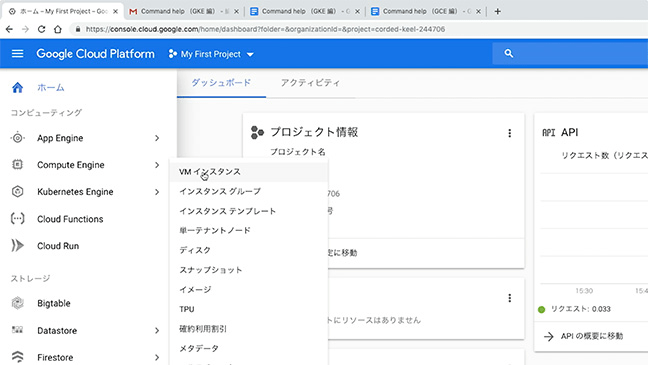Click the browser home icon

(x=58, y=29)
